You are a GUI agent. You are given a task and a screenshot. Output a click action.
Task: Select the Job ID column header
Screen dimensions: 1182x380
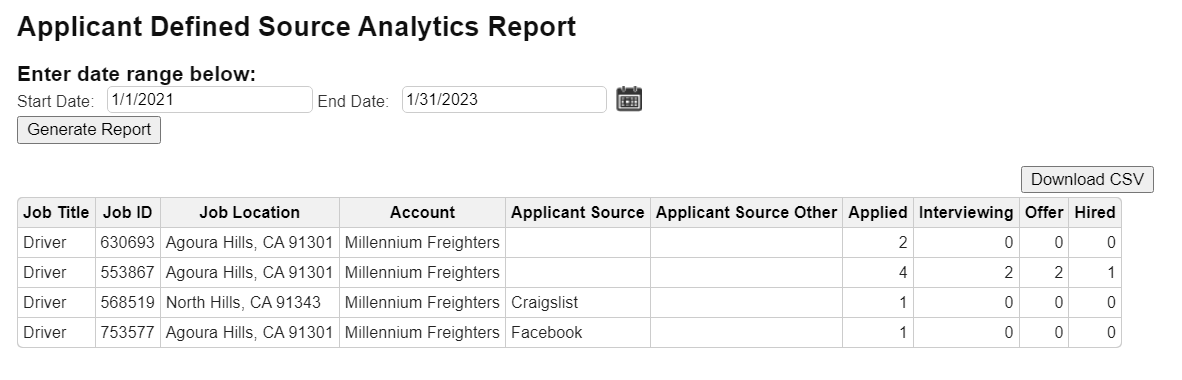(x=128, y=213)
